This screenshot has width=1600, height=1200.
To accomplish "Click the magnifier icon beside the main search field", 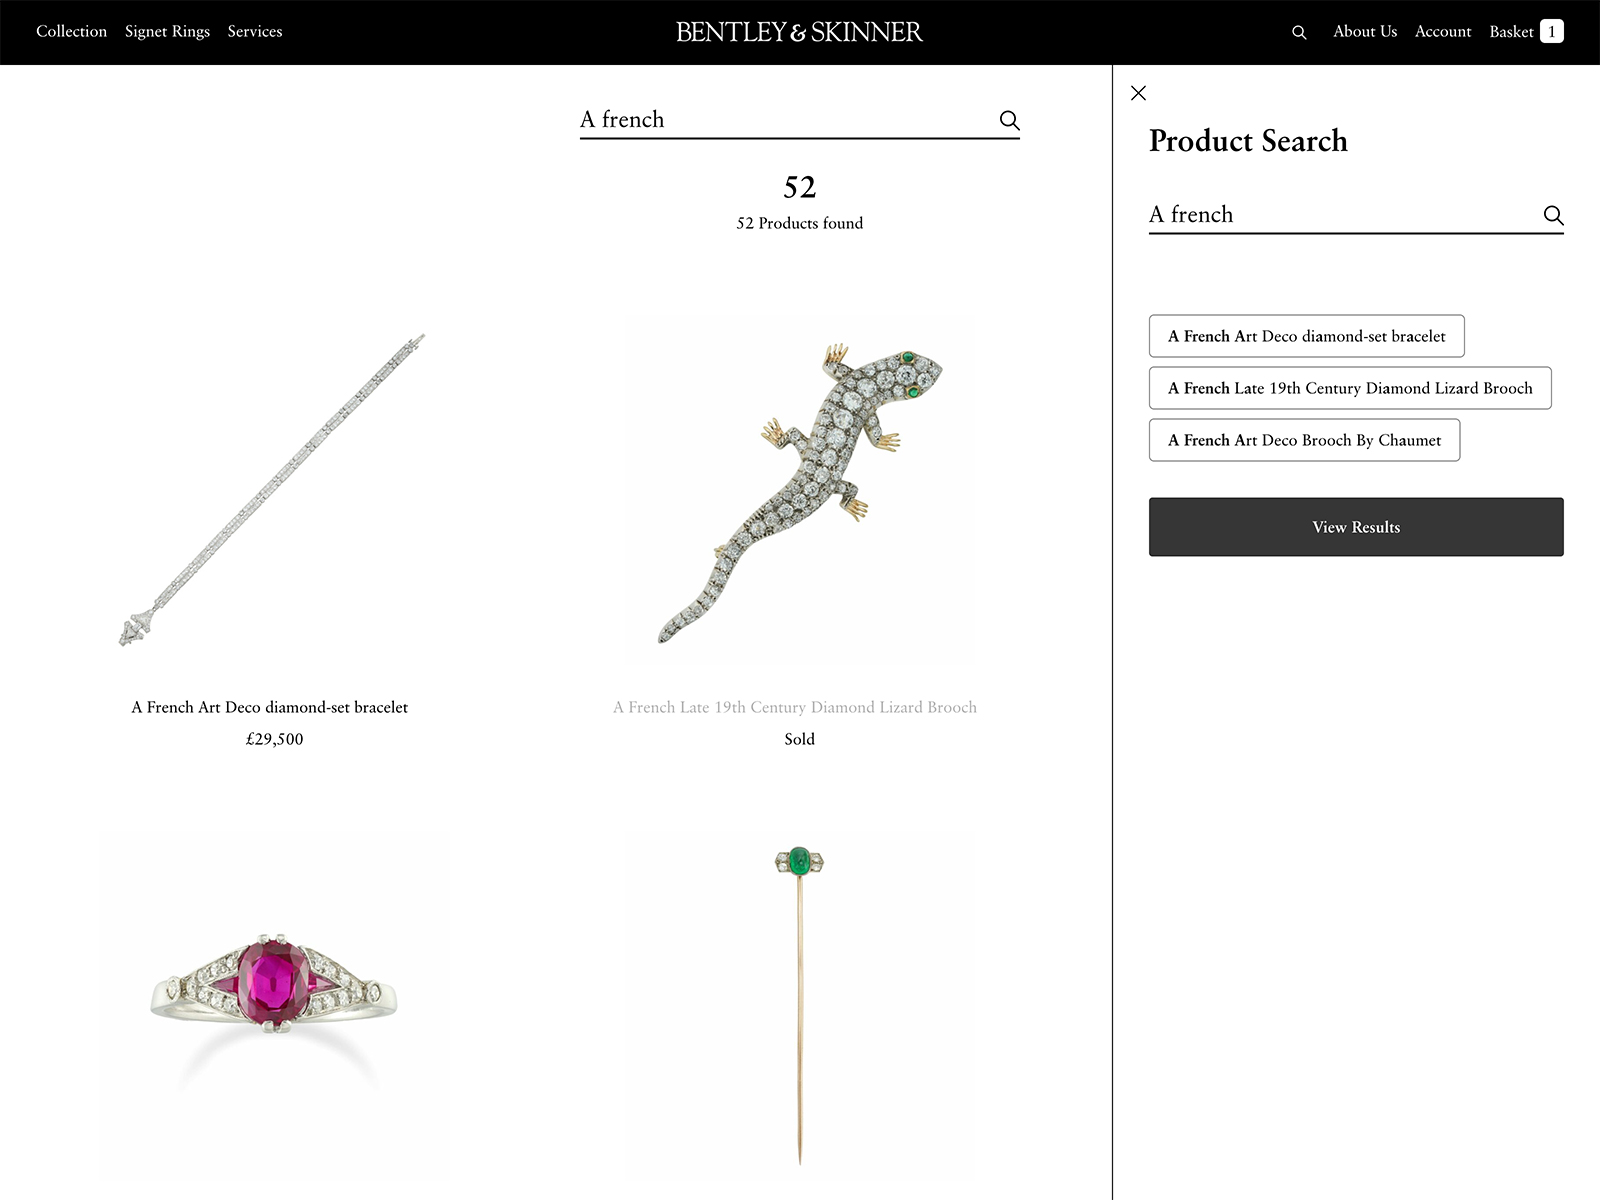I will [1009, 120].
